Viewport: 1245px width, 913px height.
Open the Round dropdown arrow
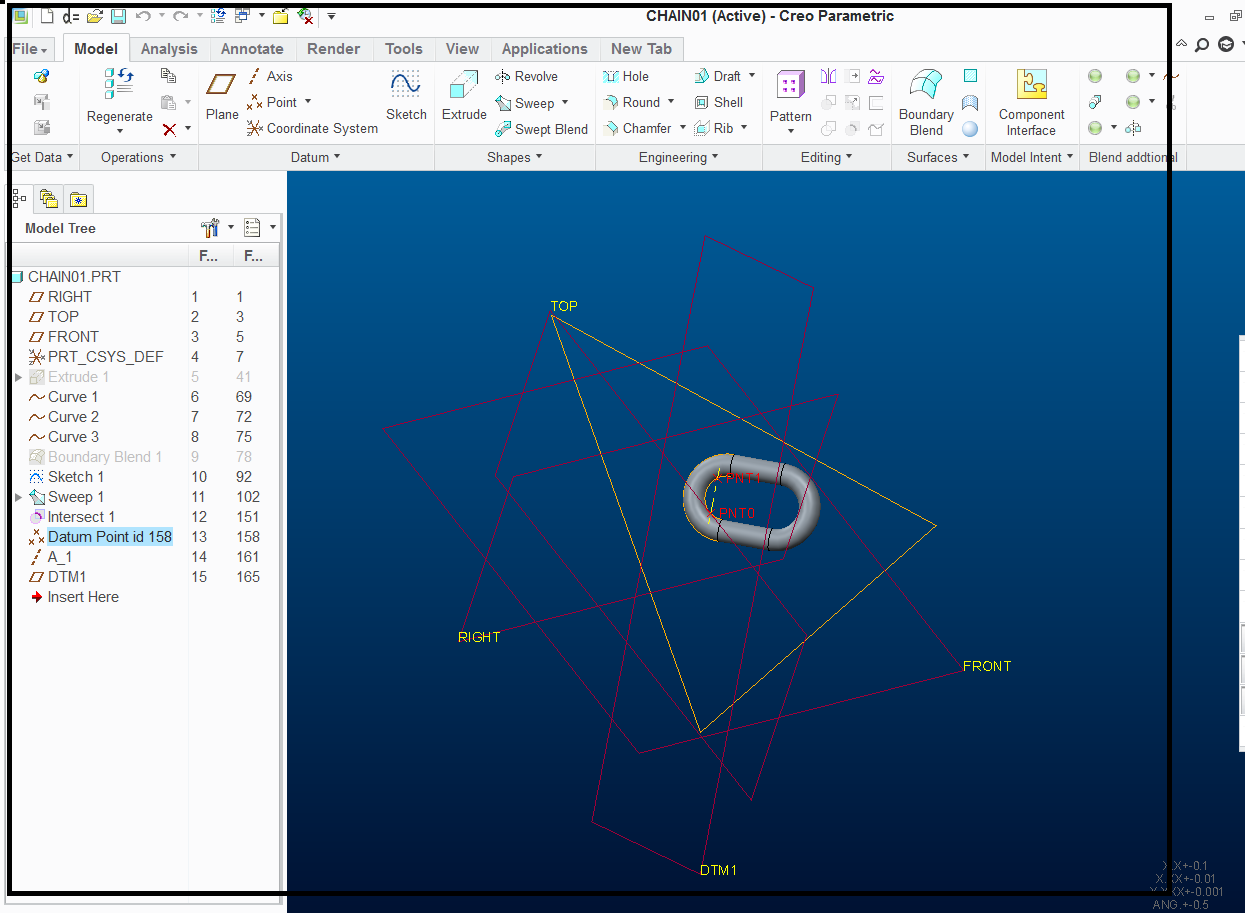point(671,102)
